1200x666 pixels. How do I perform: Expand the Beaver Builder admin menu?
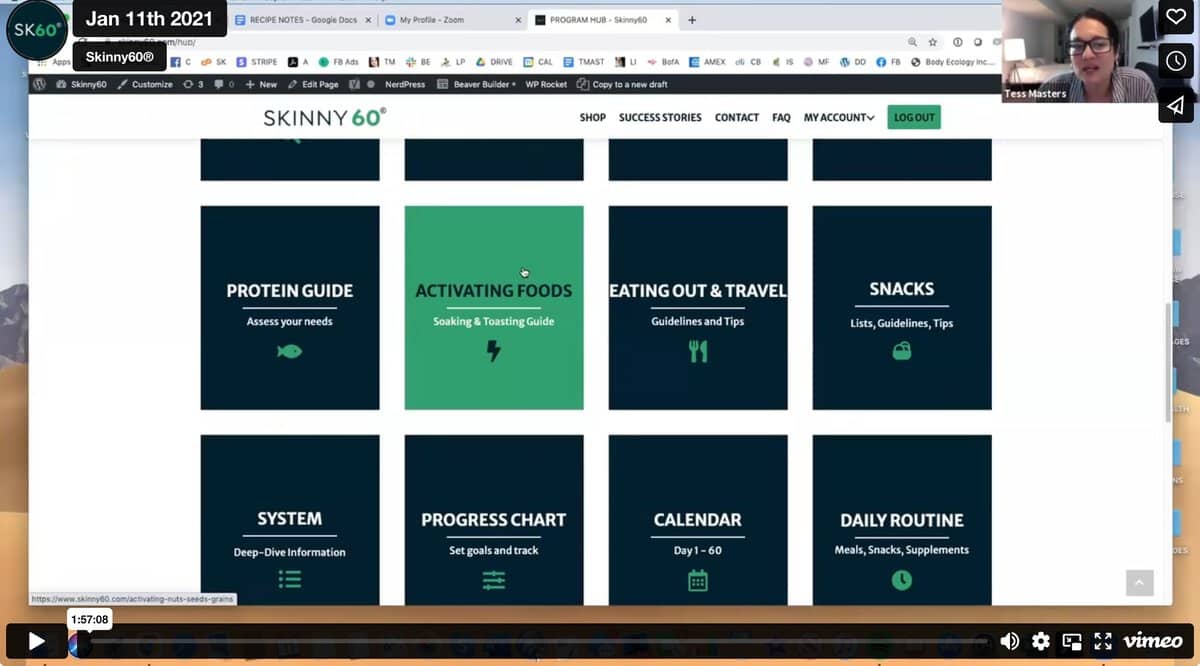pos(477,84)
